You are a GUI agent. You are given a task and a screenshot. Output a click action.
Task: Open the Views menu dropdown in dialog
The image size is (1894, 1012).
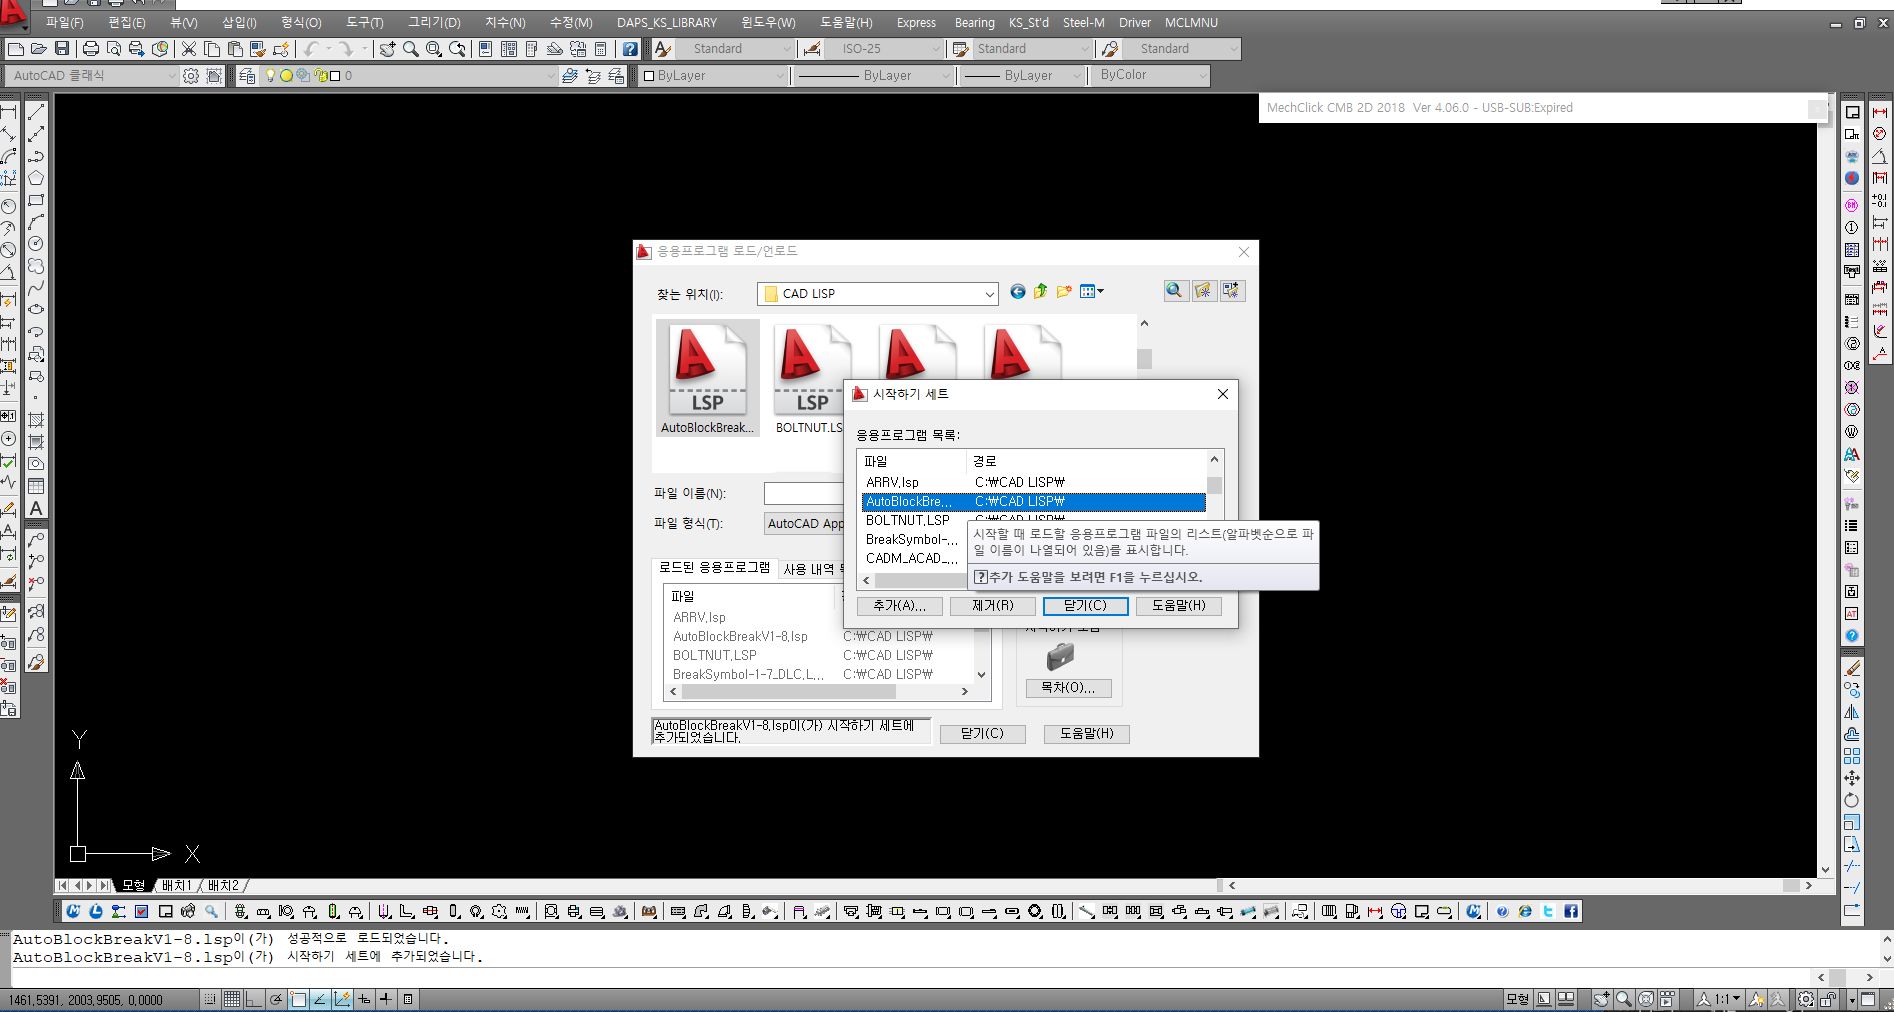point(1092,292)
